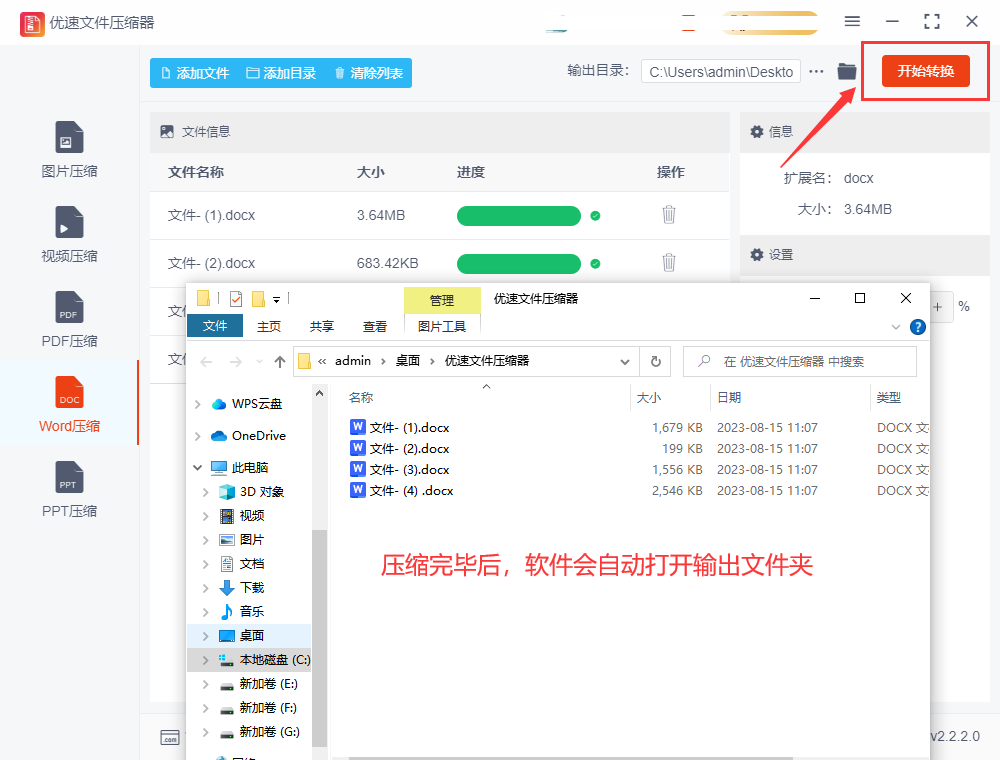The width and height of the screenshot is (1000, 760).
Task: Select 音乐 folder in navigation tree
Action: click(251, 612)
